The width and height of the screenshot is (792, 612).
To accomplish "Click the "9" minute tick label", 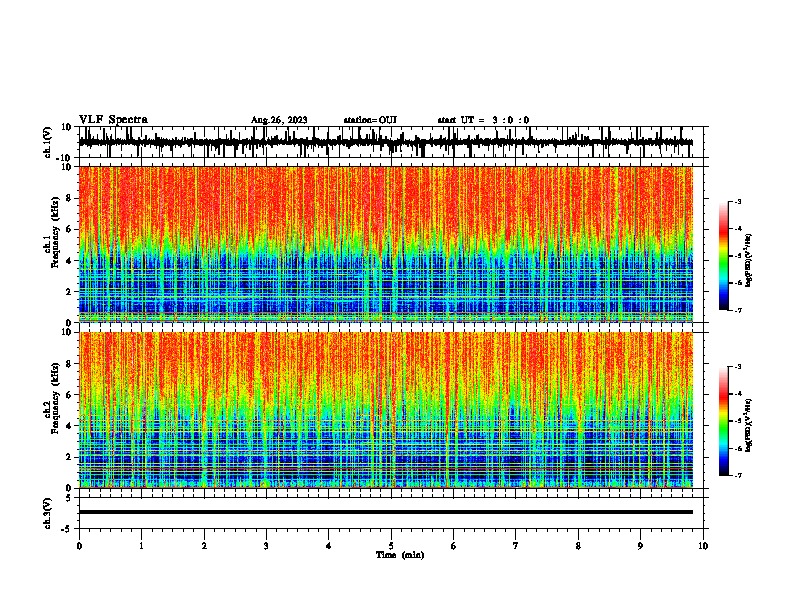I will pyautogui.click(x=640, y=546).
